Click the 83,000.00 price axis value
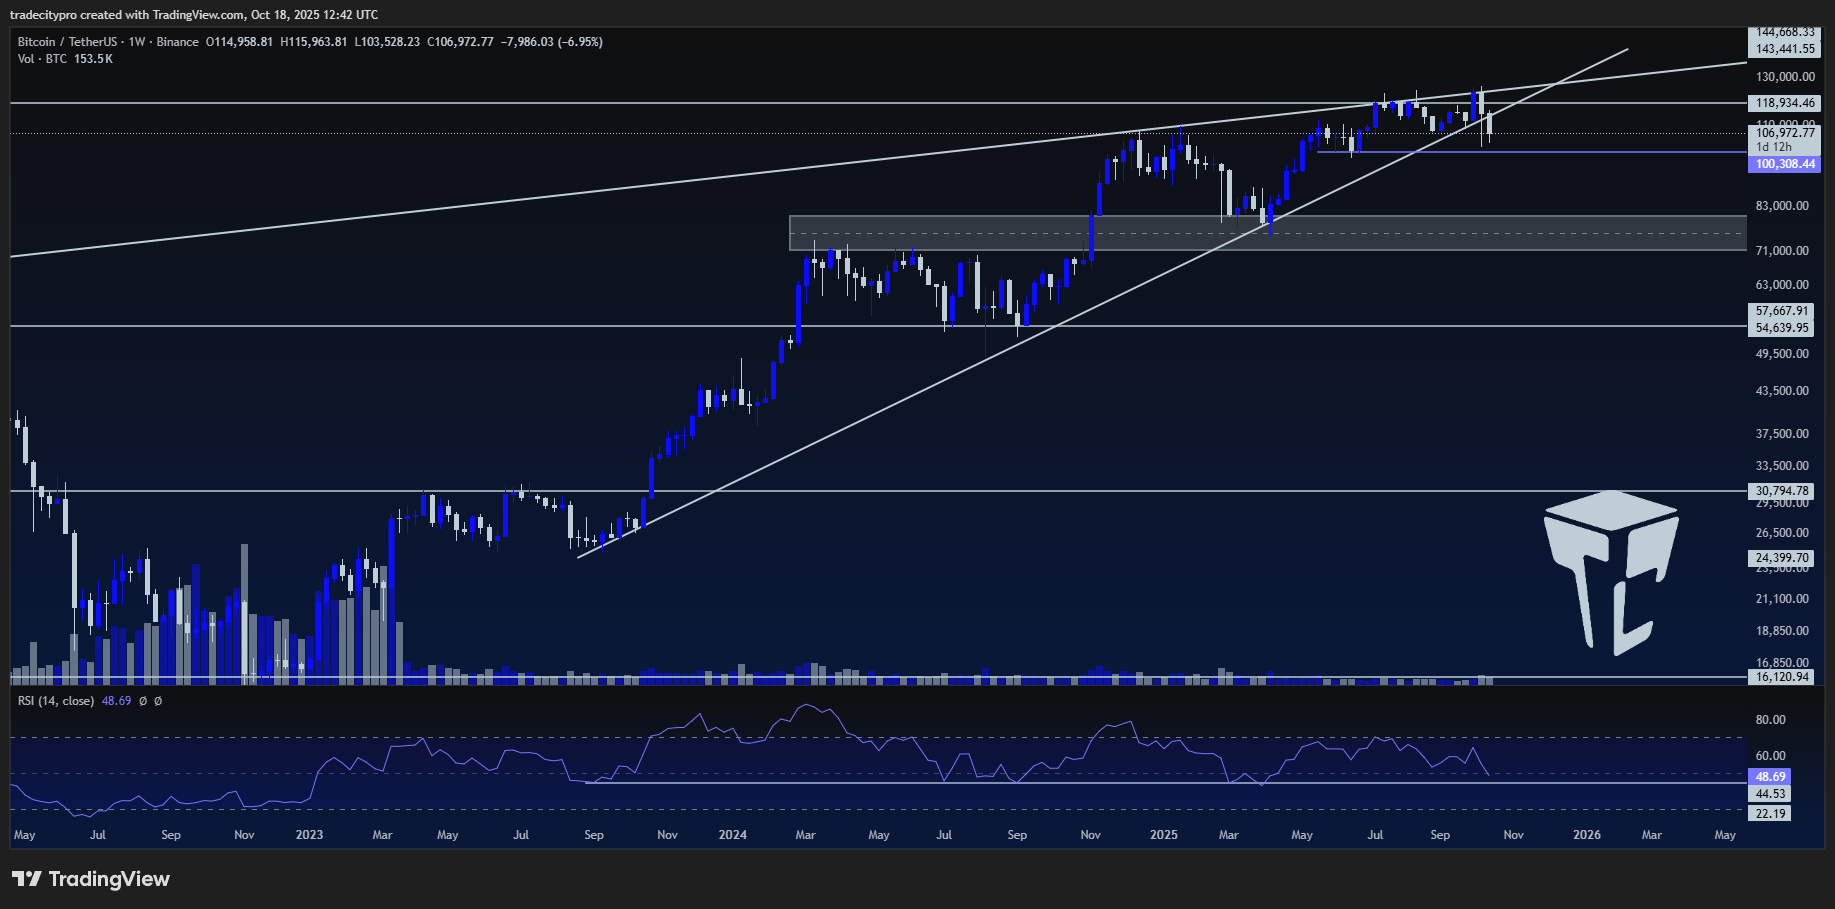 (1782, 206)
